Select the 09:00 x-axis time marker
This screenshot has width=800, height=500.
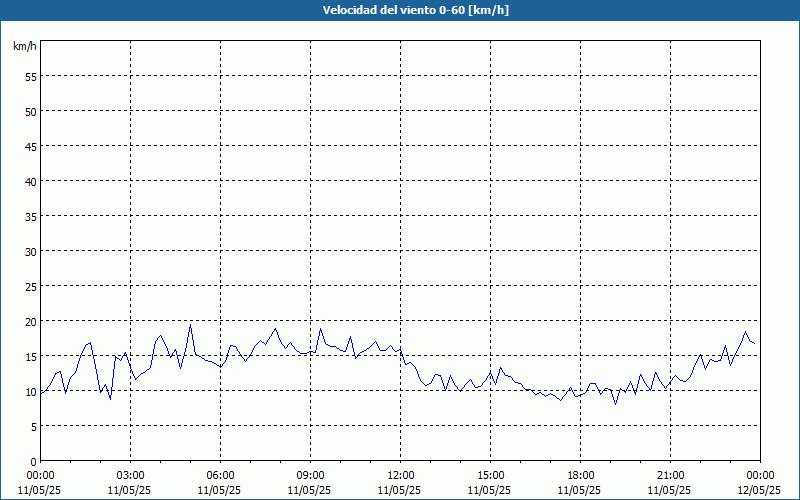point(310,475)
